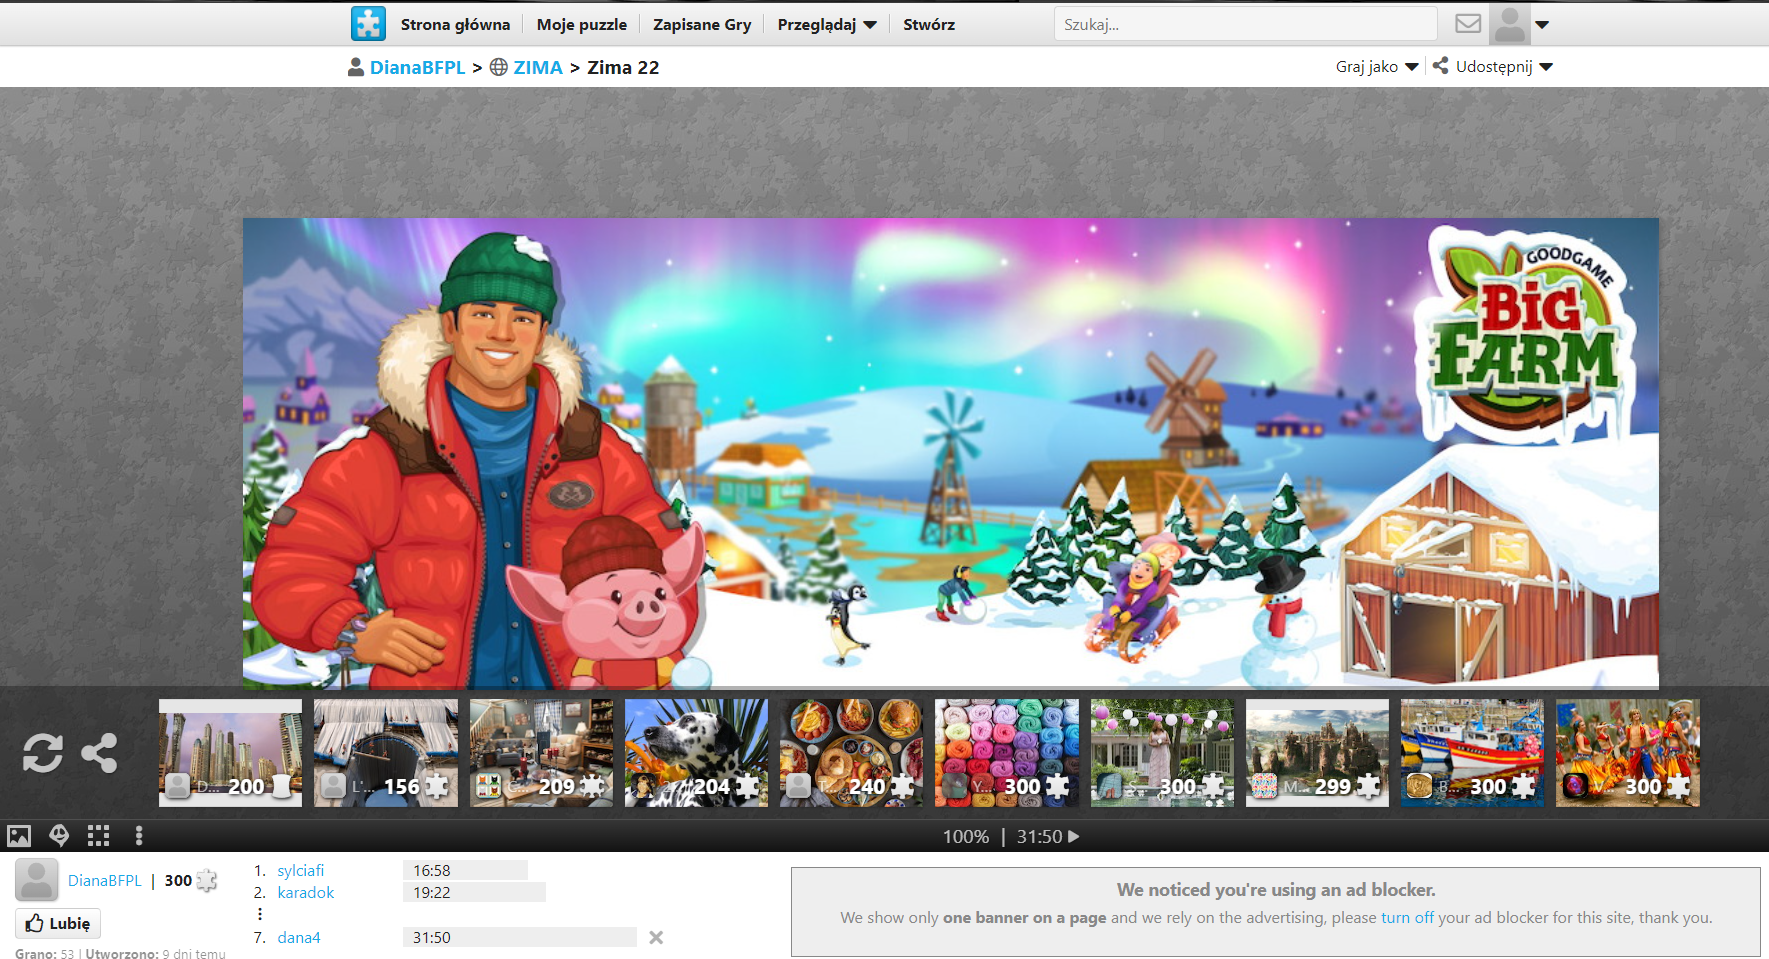Expand the account dropdown arrow
1769x959 pixels.
(1543, 25)
